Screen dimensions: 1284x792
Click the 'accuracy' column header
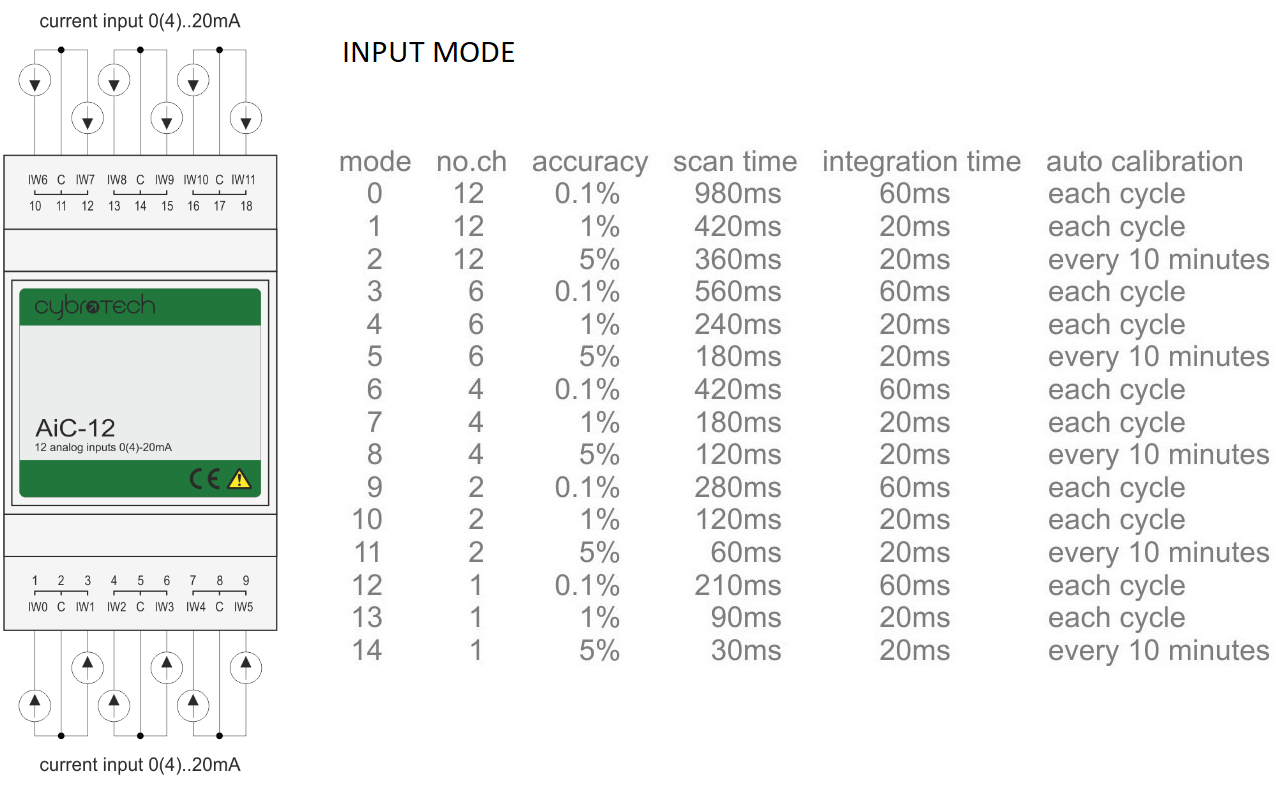point(590,162)
